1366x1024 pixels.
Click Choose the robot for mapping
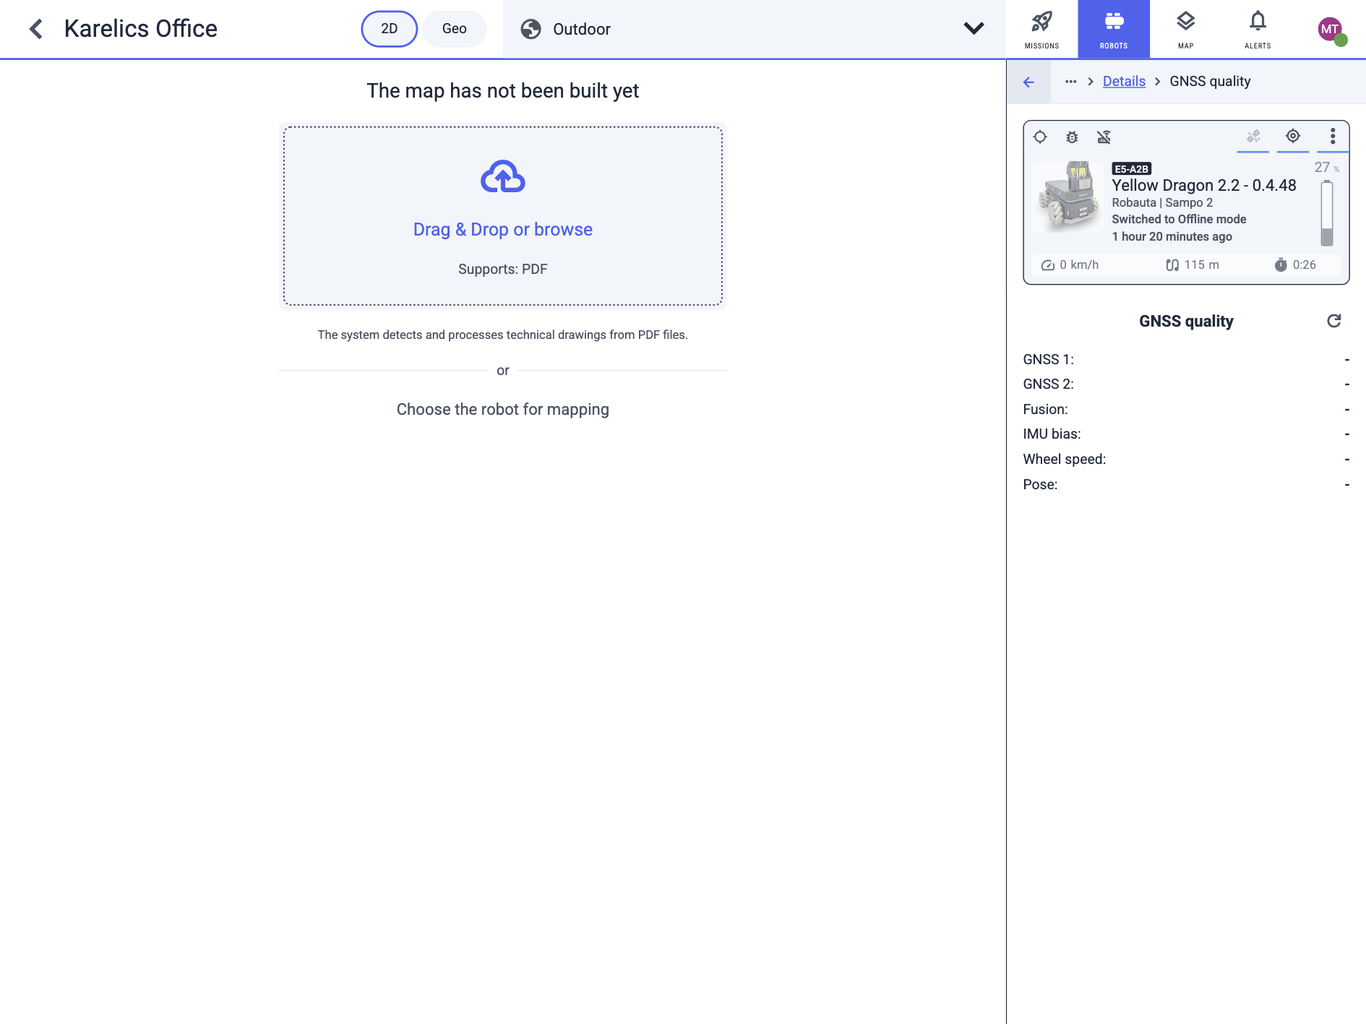pyautogui.click(x=503, y=409)
